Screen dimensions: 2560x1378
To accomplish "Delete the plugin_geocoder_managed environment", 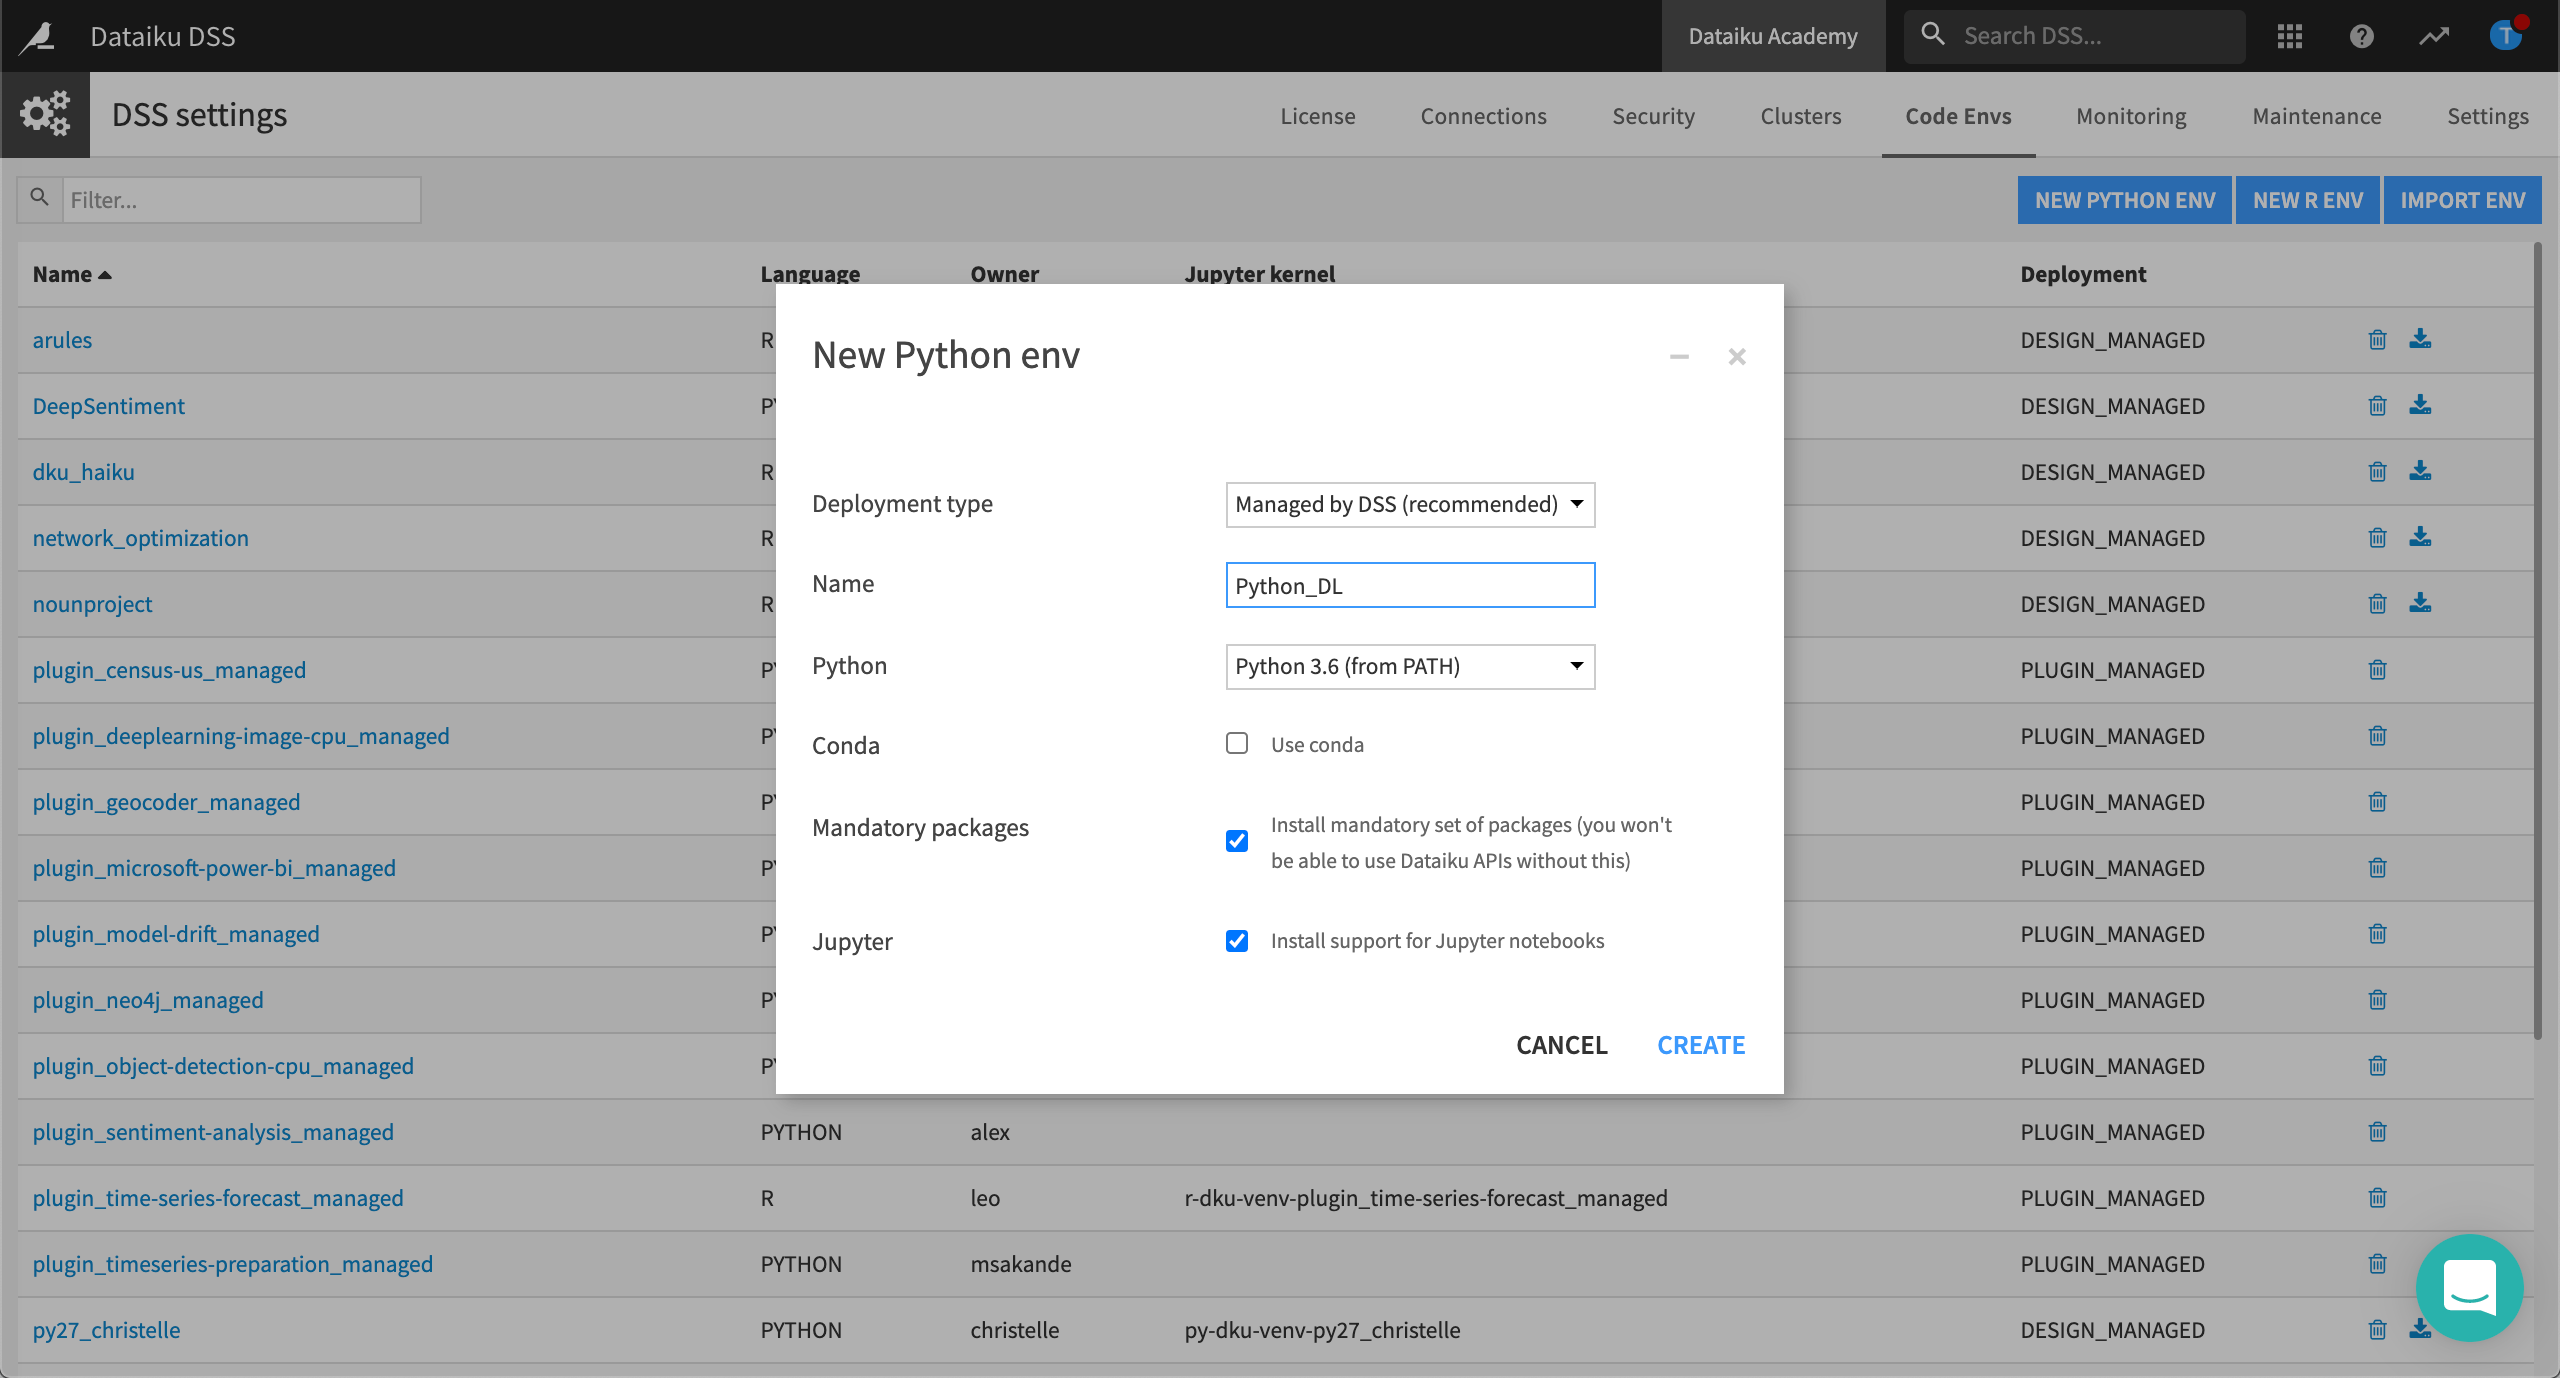I will point(2378,802).
